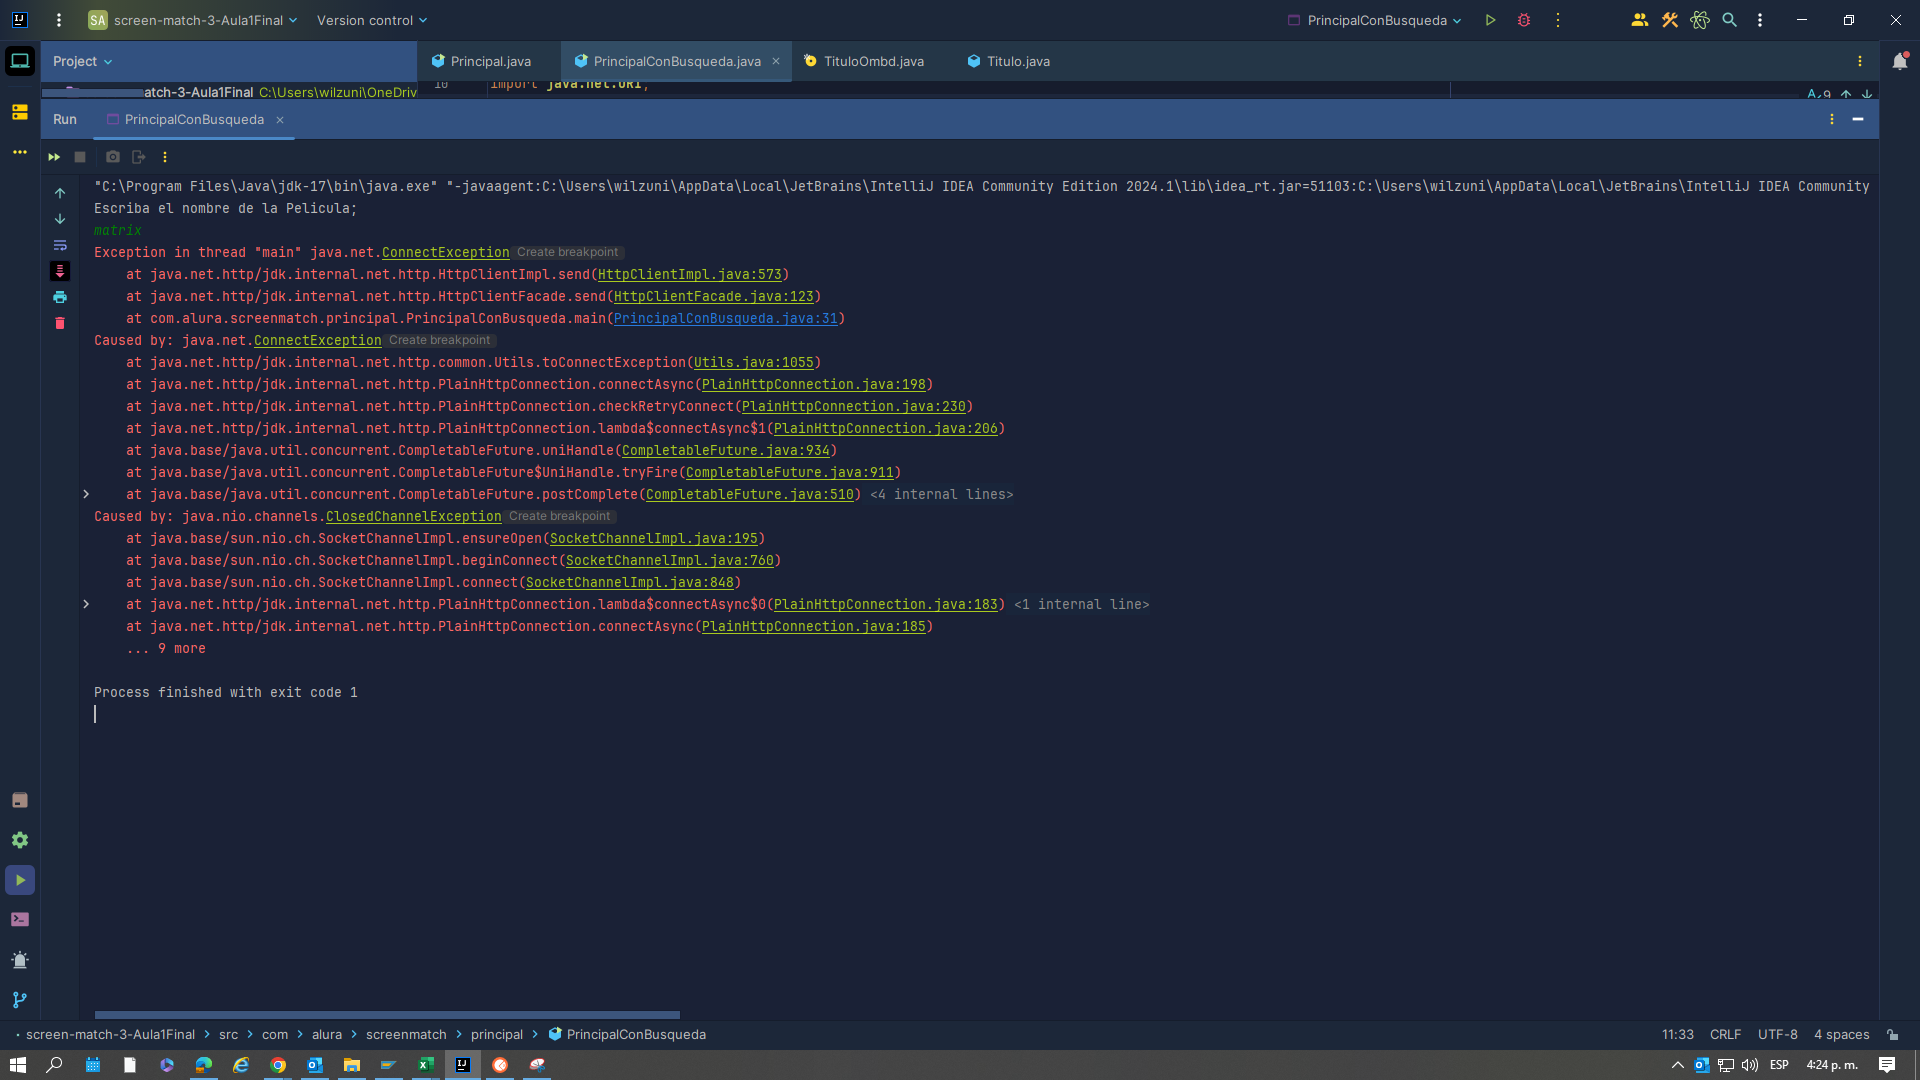Image resolution: width=1920 pixels, height=1080 pixels.
Task: Open HttpClientImpl.java:573 link
Action: point(690,275)
